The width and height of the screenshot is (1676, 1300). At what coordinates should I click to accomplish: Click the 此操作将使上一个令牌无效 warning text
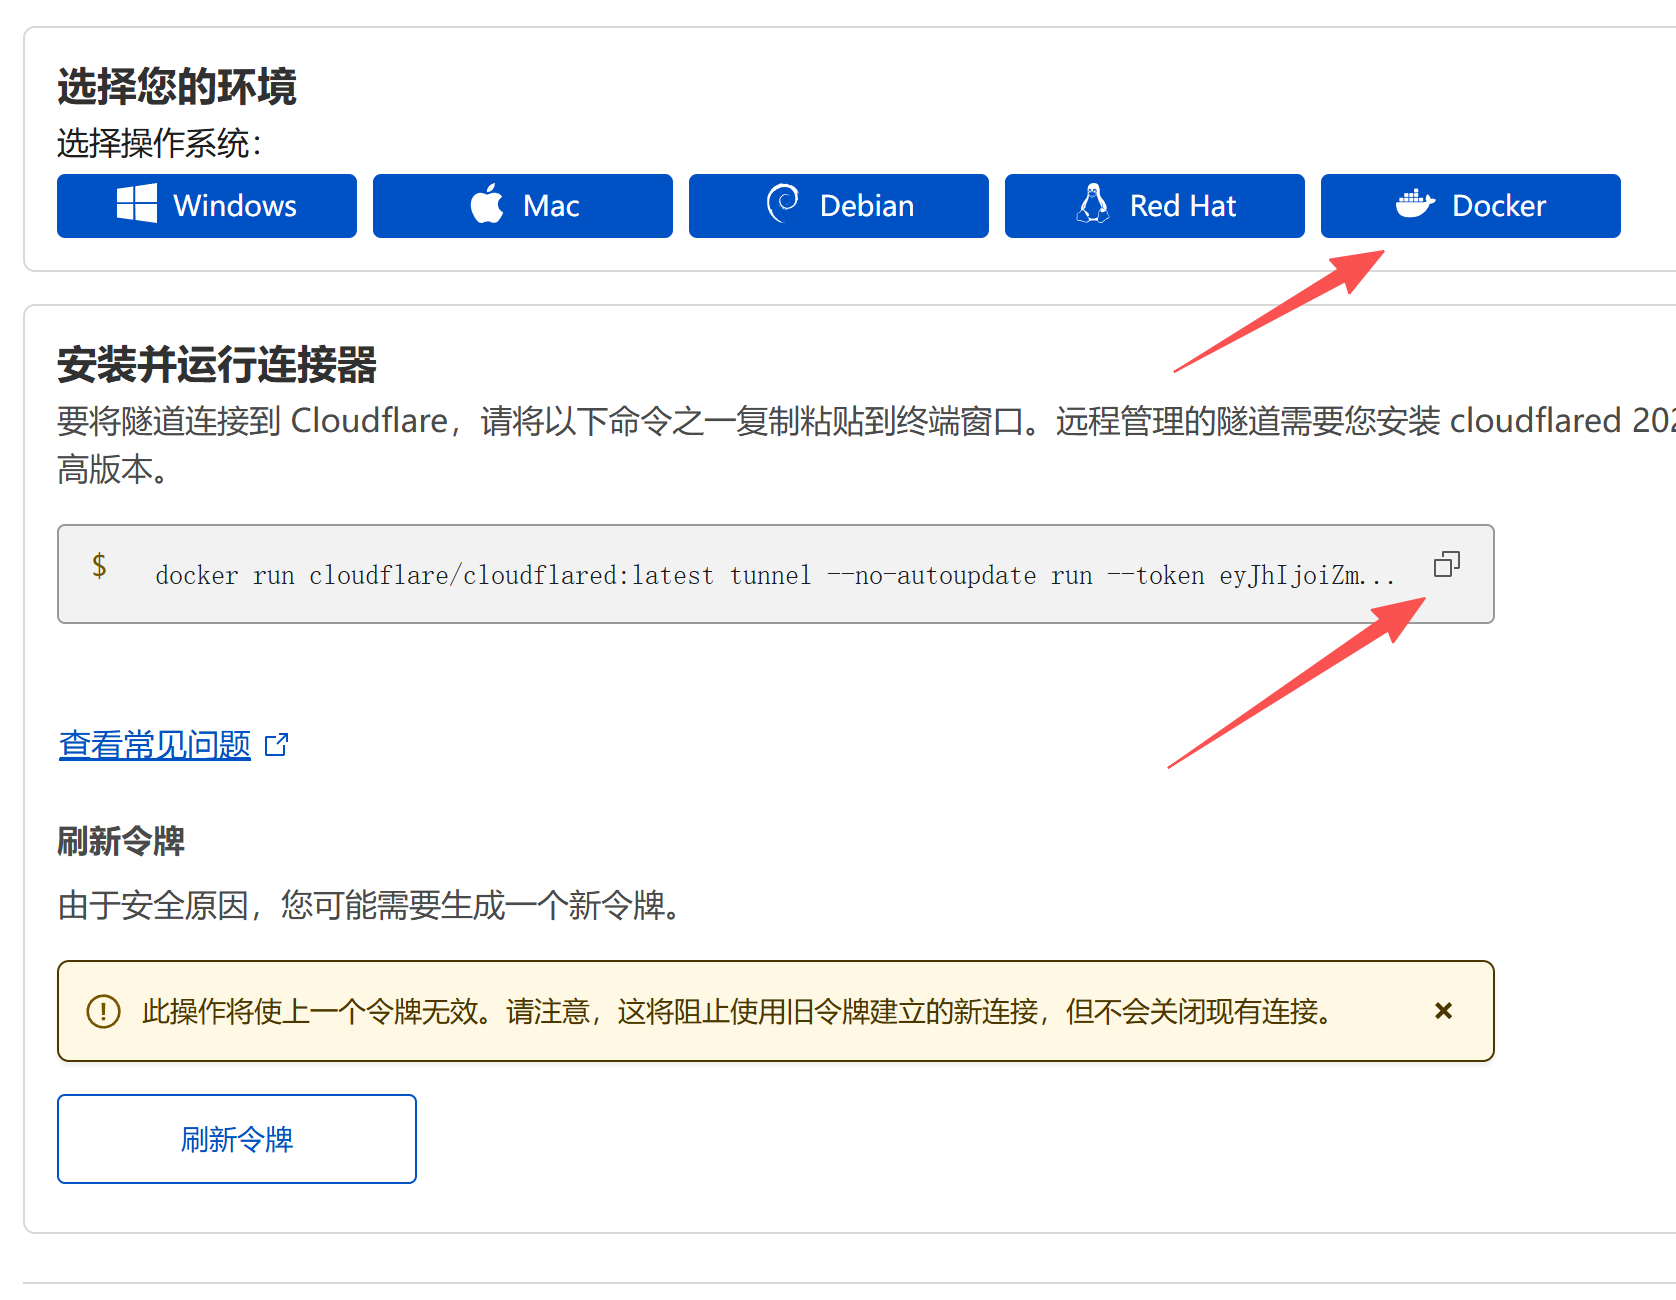pyautogui.click(x=737, y=1012)
